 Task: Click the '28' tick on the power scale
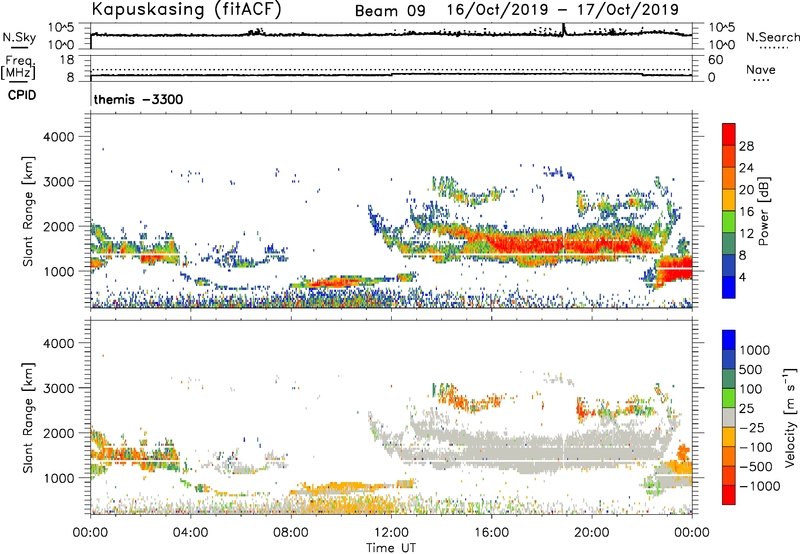point(746,146)
